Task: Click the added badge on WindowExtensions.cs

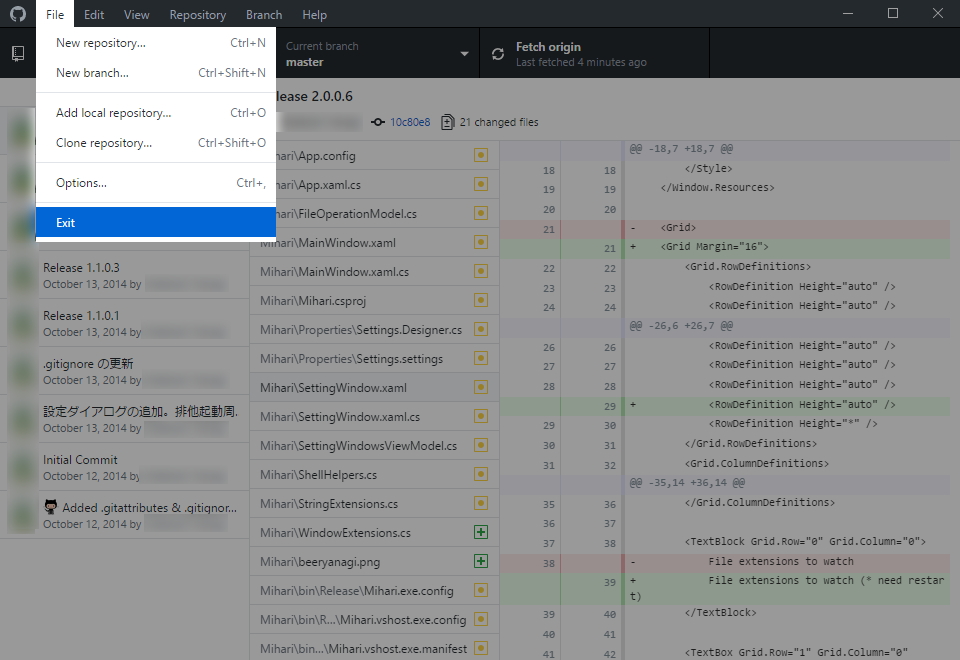Action: click(480, 533)
